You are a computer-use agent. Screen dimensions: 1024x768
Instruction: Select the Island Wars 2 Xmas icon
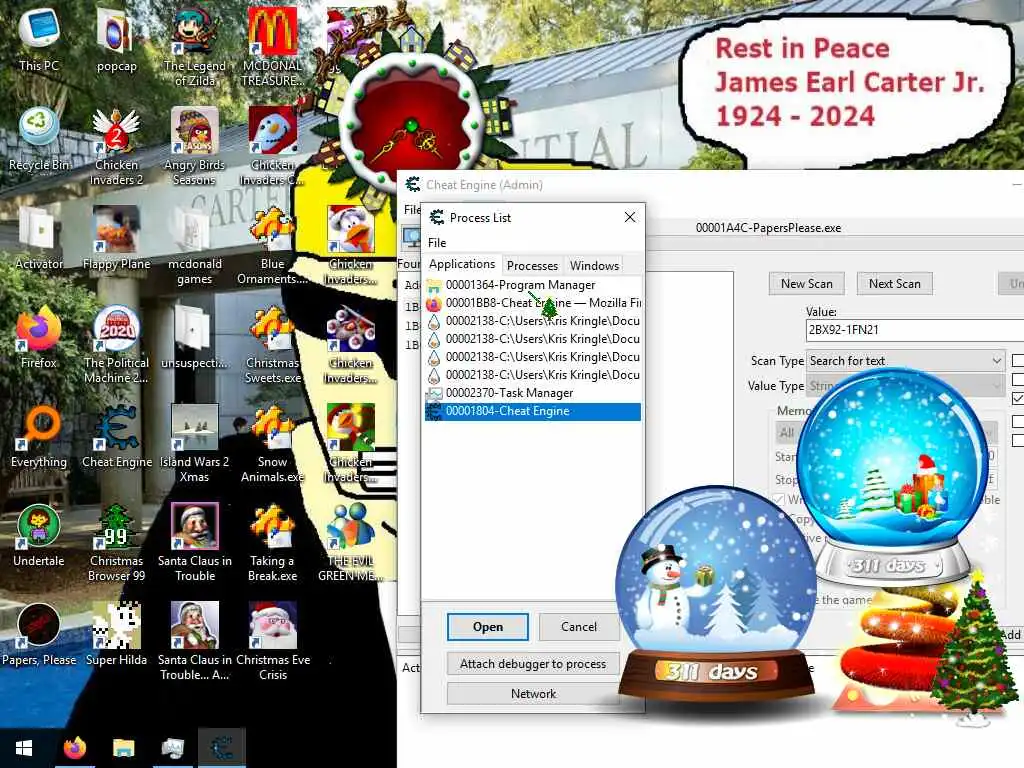(x=195, y=444)
